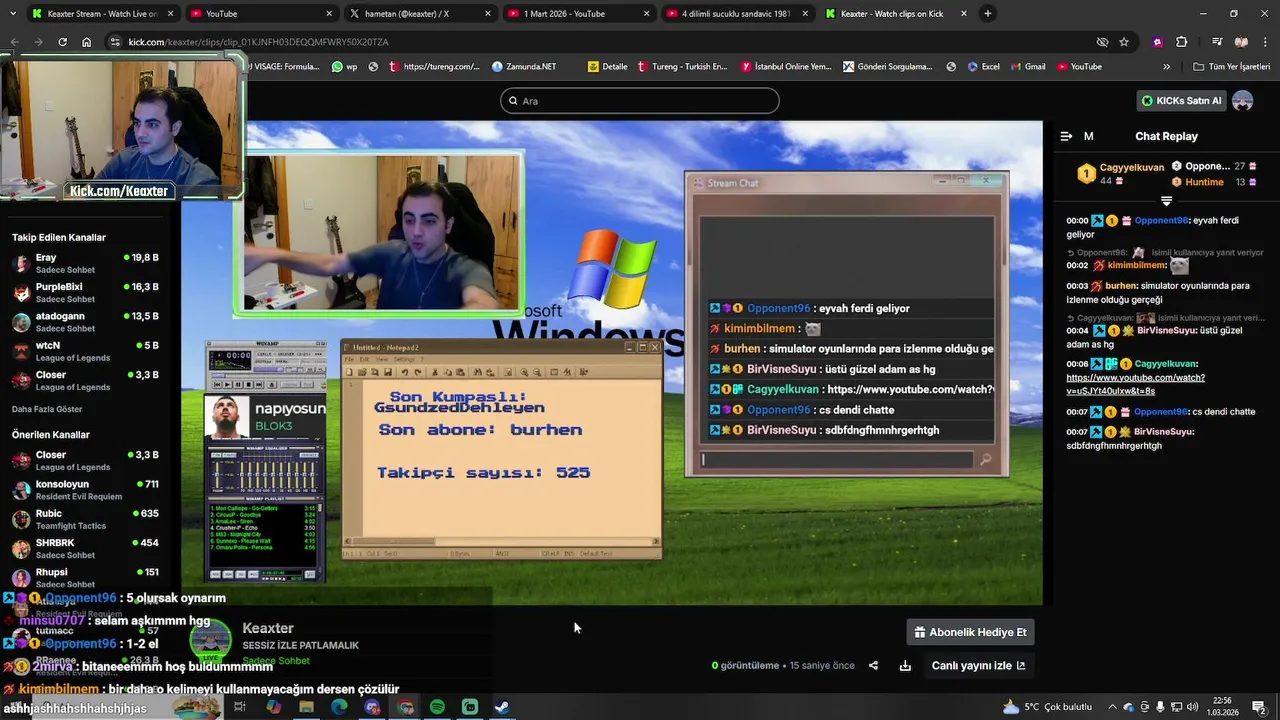
Task: Bookmark this page with star icon
Action: pos(1124,42)
